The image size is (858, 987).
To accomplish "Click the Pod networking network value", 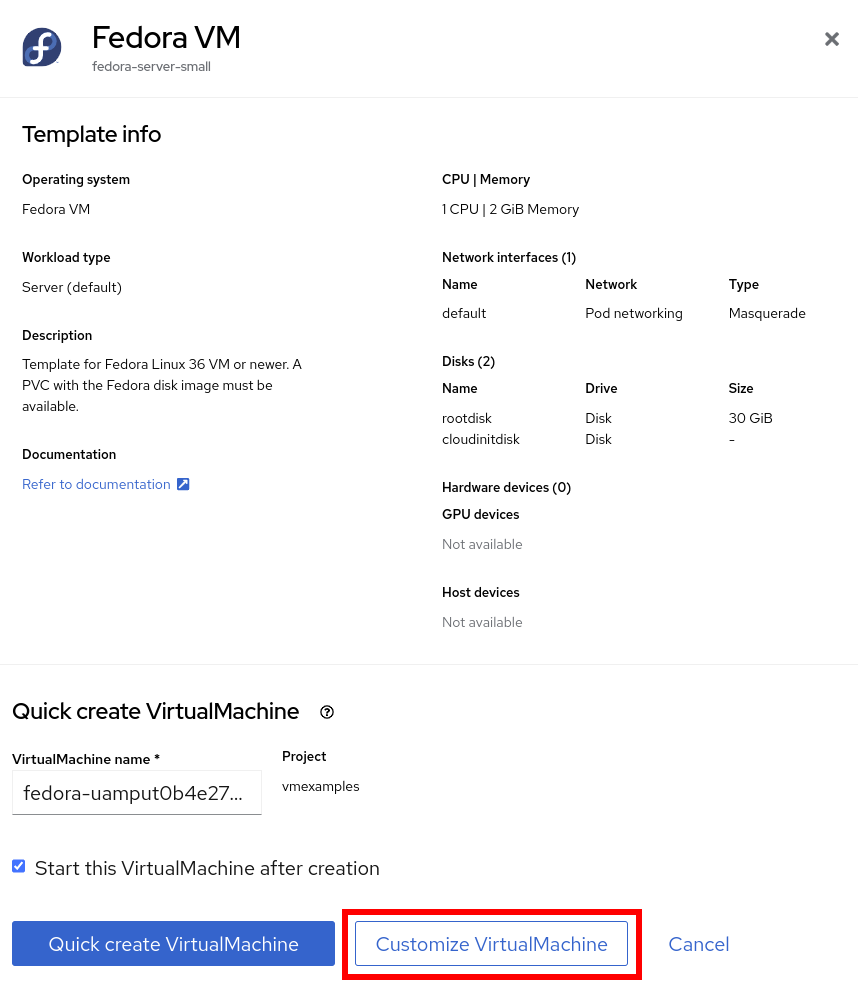I will pyautogui.click(x=633, y=313).
